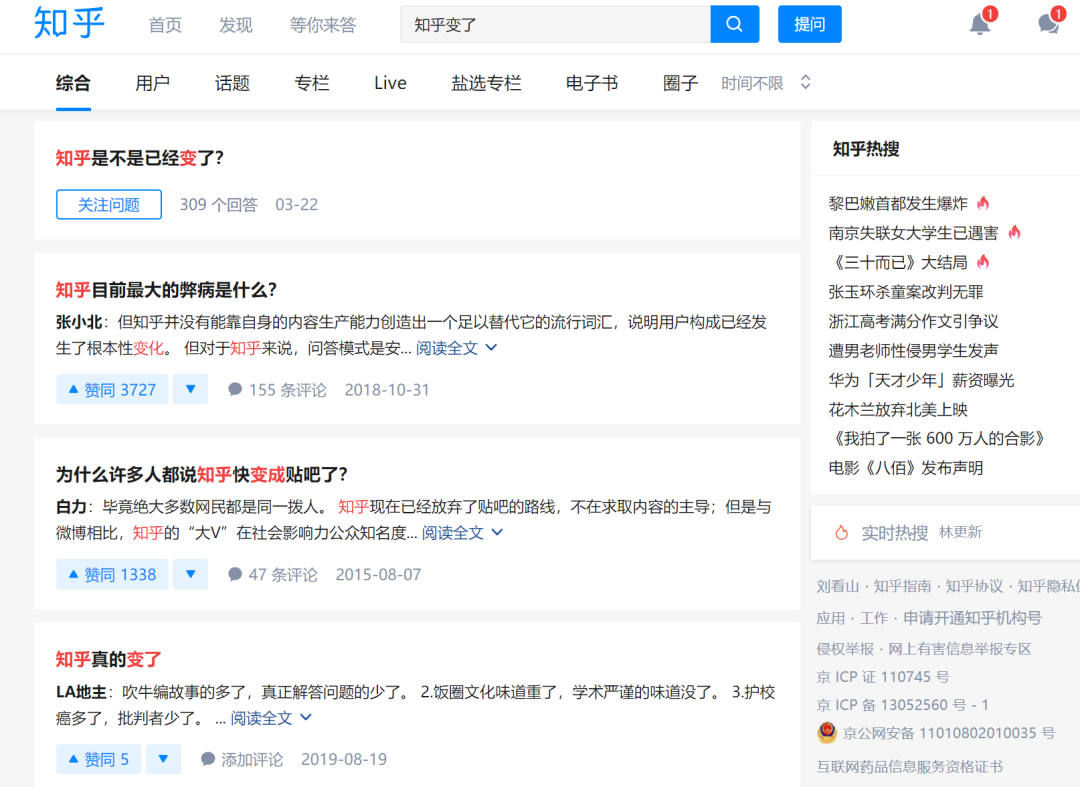Expand 阅读全文 on the 白力 answer
Image resolution: width=1080 pixels, height=787 pixels.
tap(462, 532)
